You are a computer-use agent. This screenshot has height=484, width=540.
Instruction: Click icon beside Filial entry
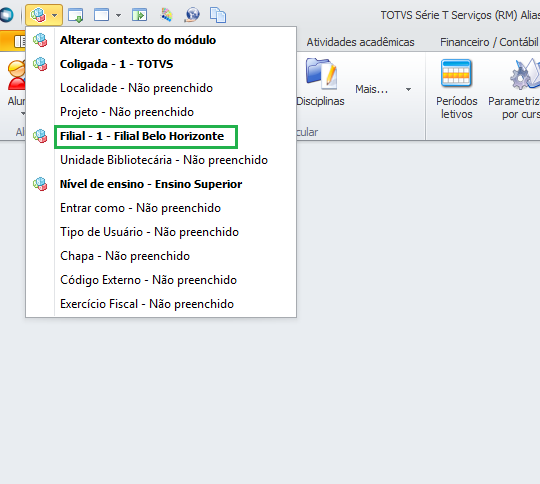point(40,136)
